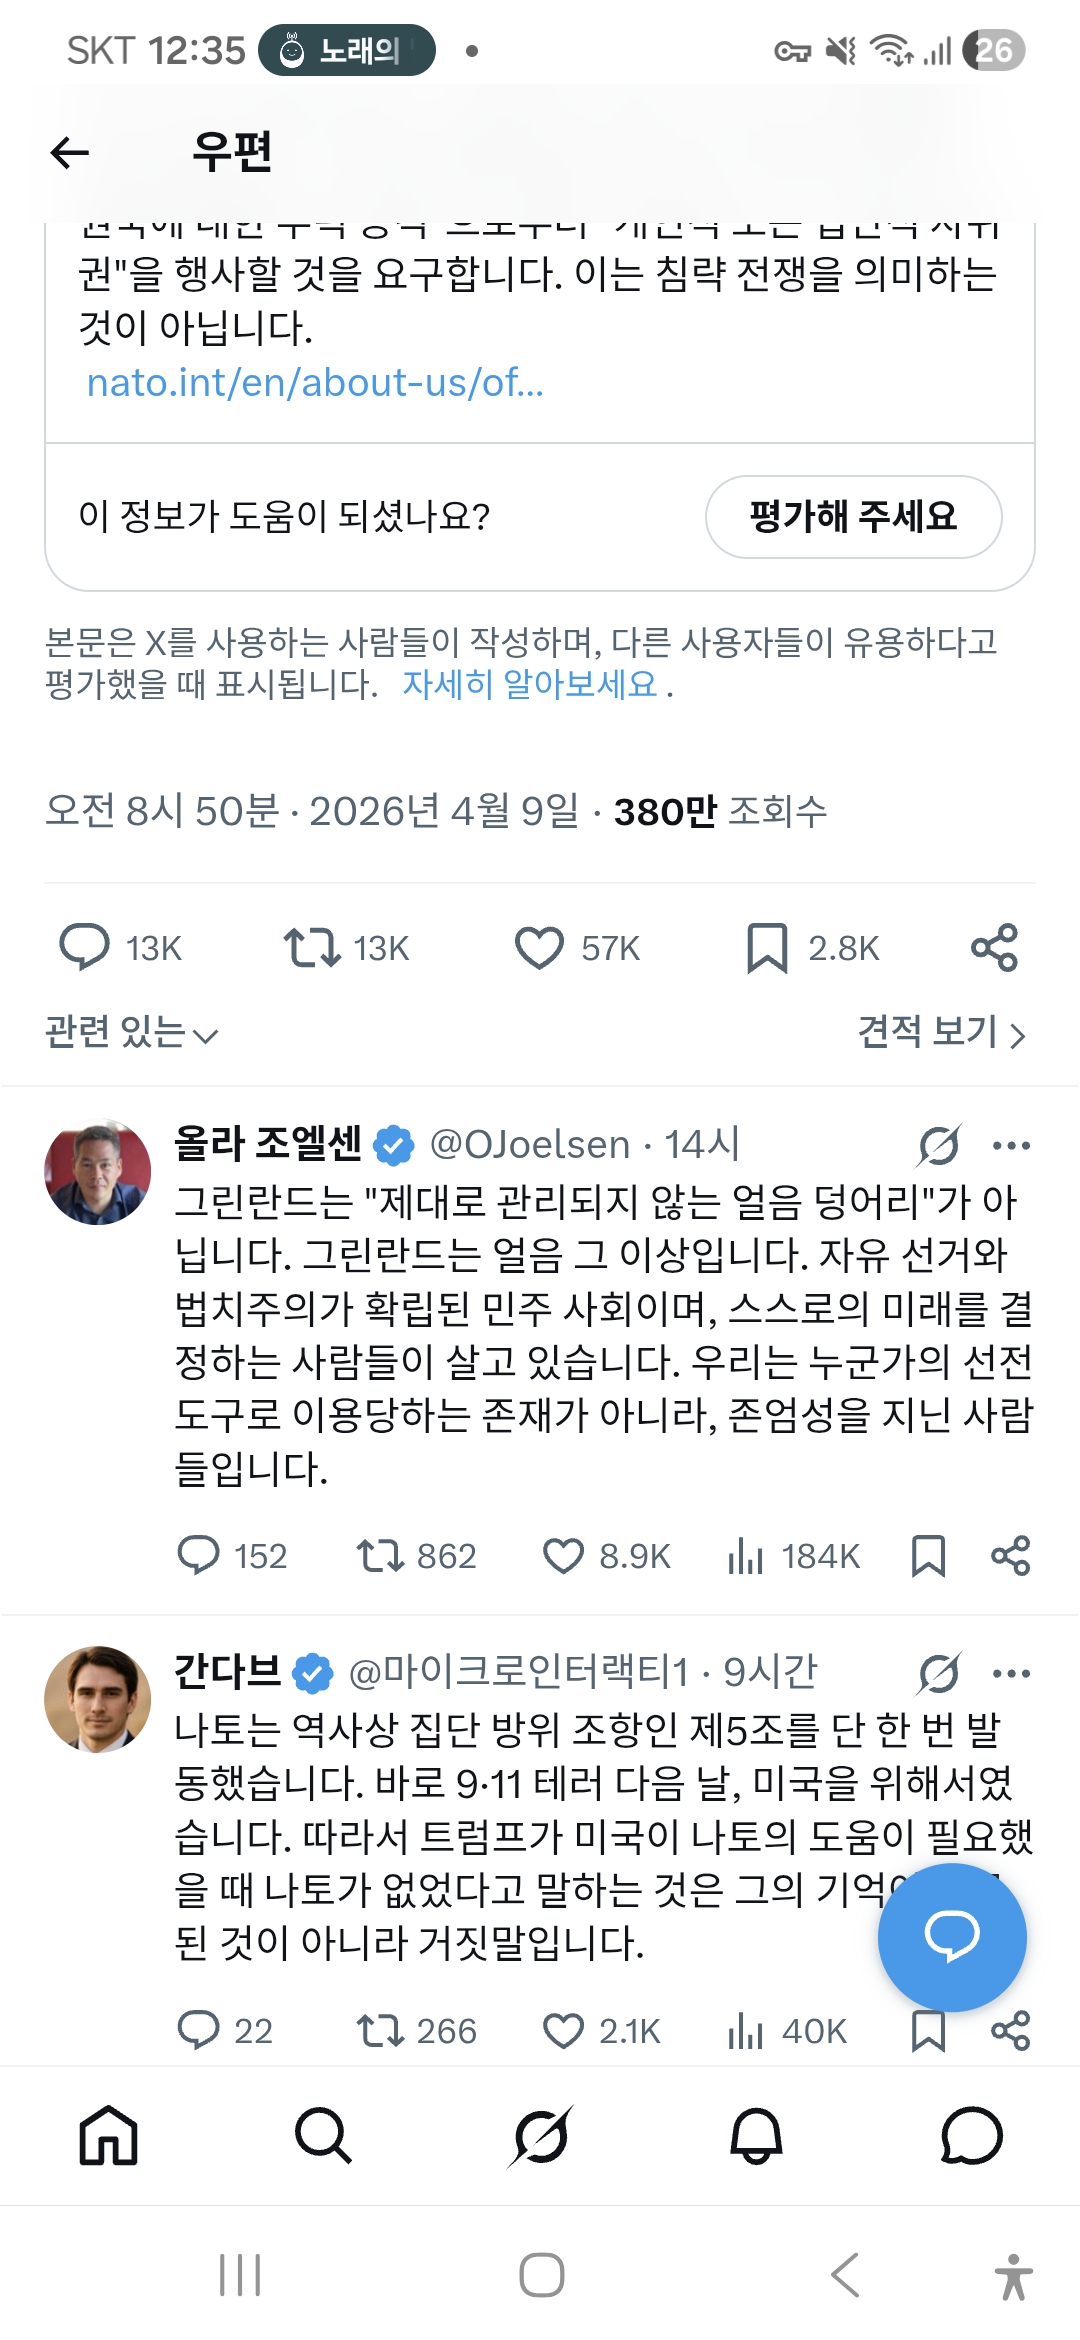Open notifications bell tab
The width and height of the screenshot is (1080, 2340).
point(756,2135)
